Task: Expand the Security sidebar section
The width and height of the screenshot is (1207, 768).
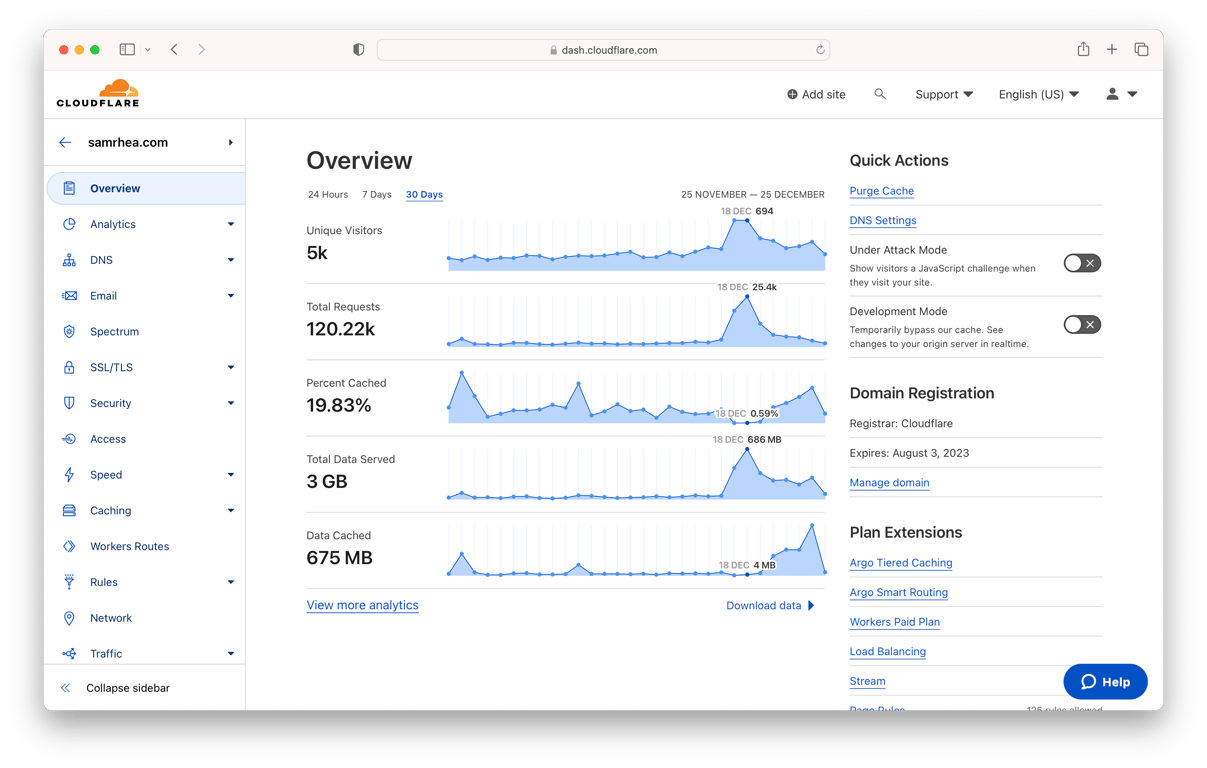Action: click(231, 403)
